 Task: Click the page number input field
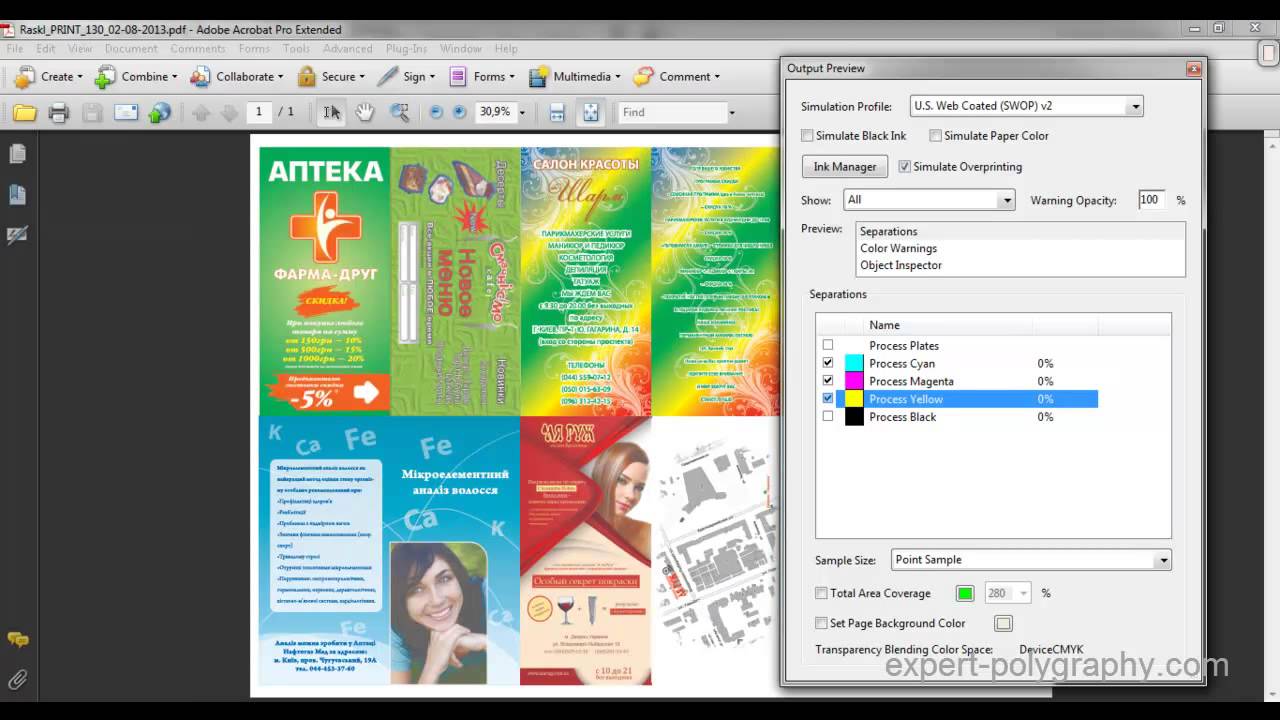click(258, 112)
